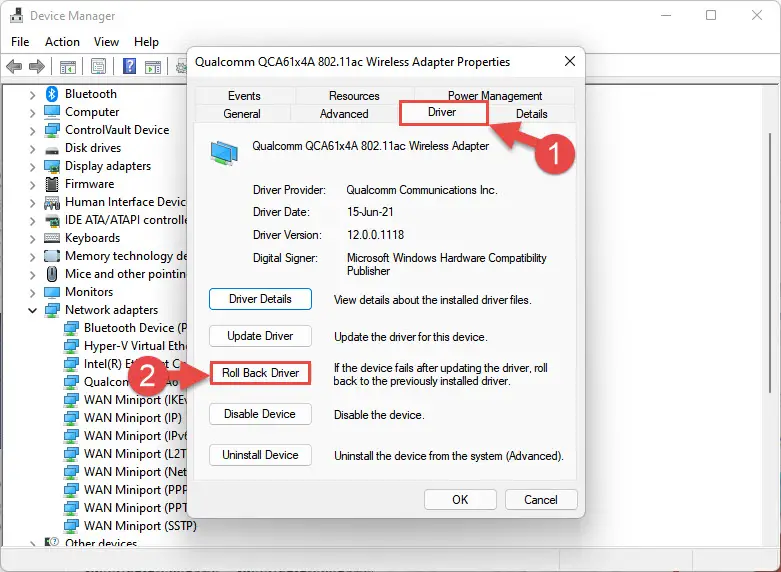Select the Keyboards icon
The image size is (781, 572).
(x=52, y=238)
